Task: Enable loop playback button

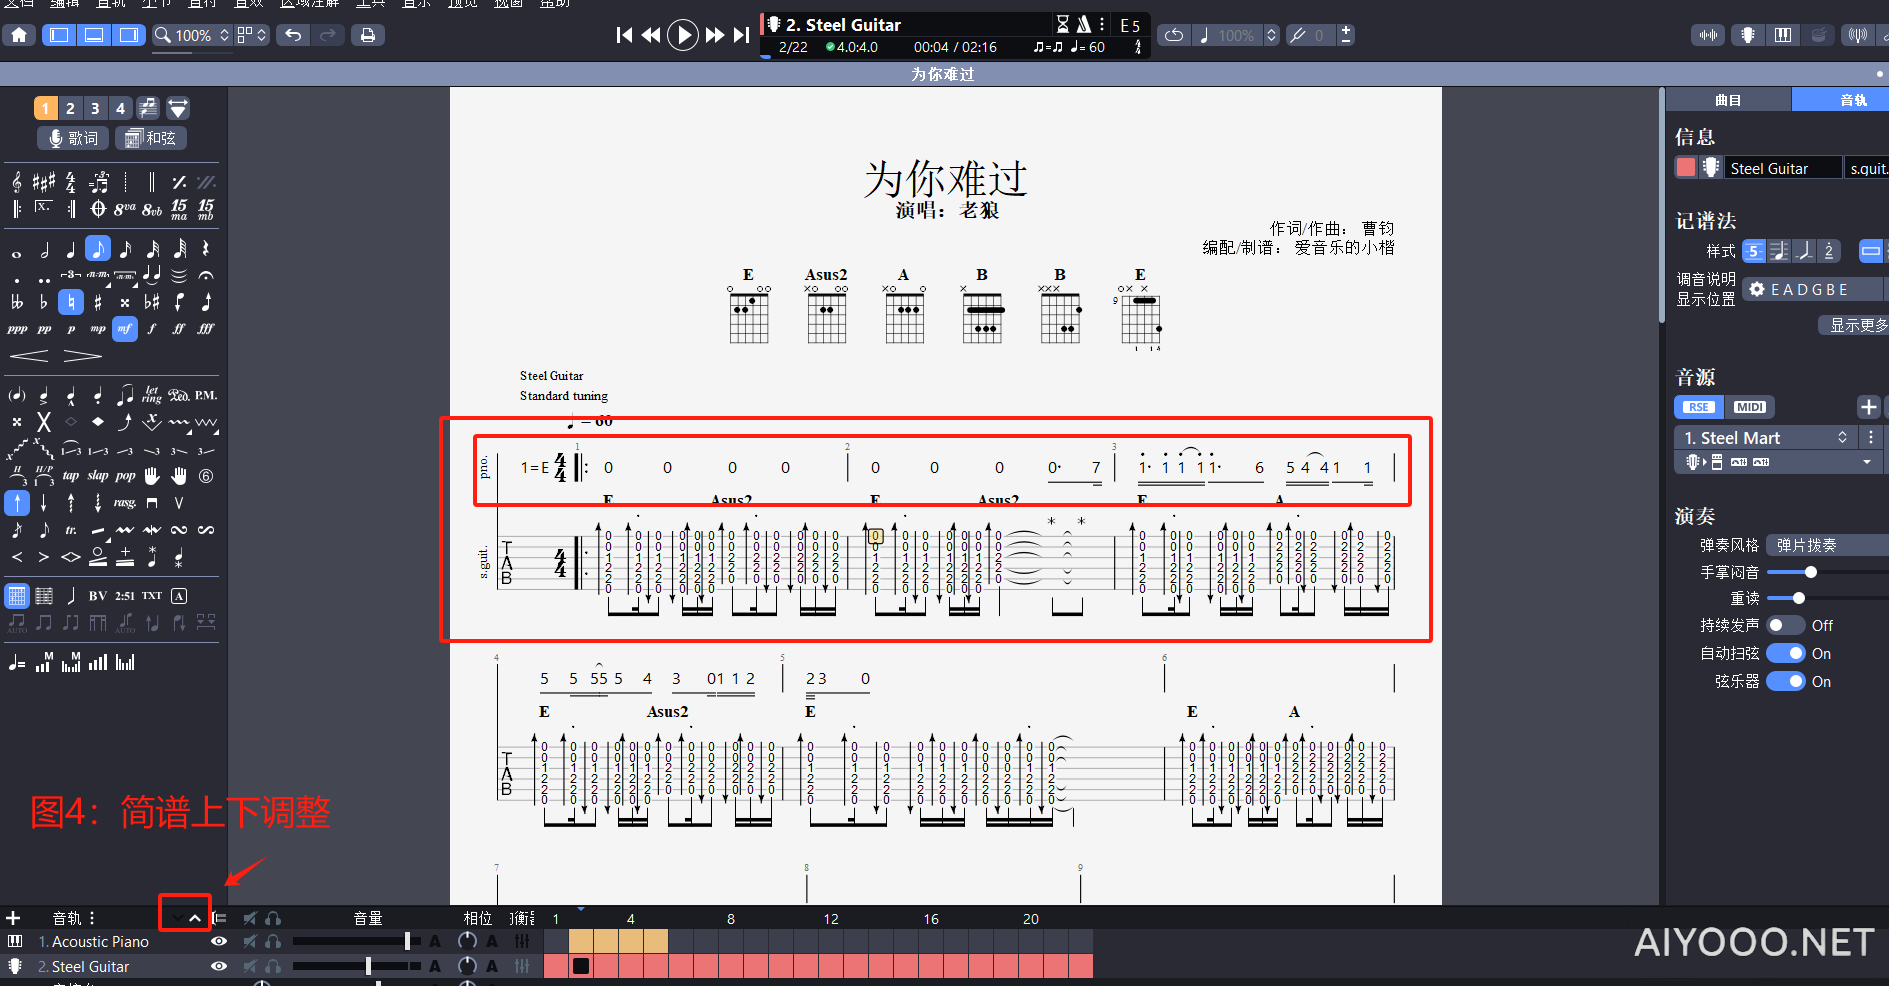Action: tap(1174, 35)
